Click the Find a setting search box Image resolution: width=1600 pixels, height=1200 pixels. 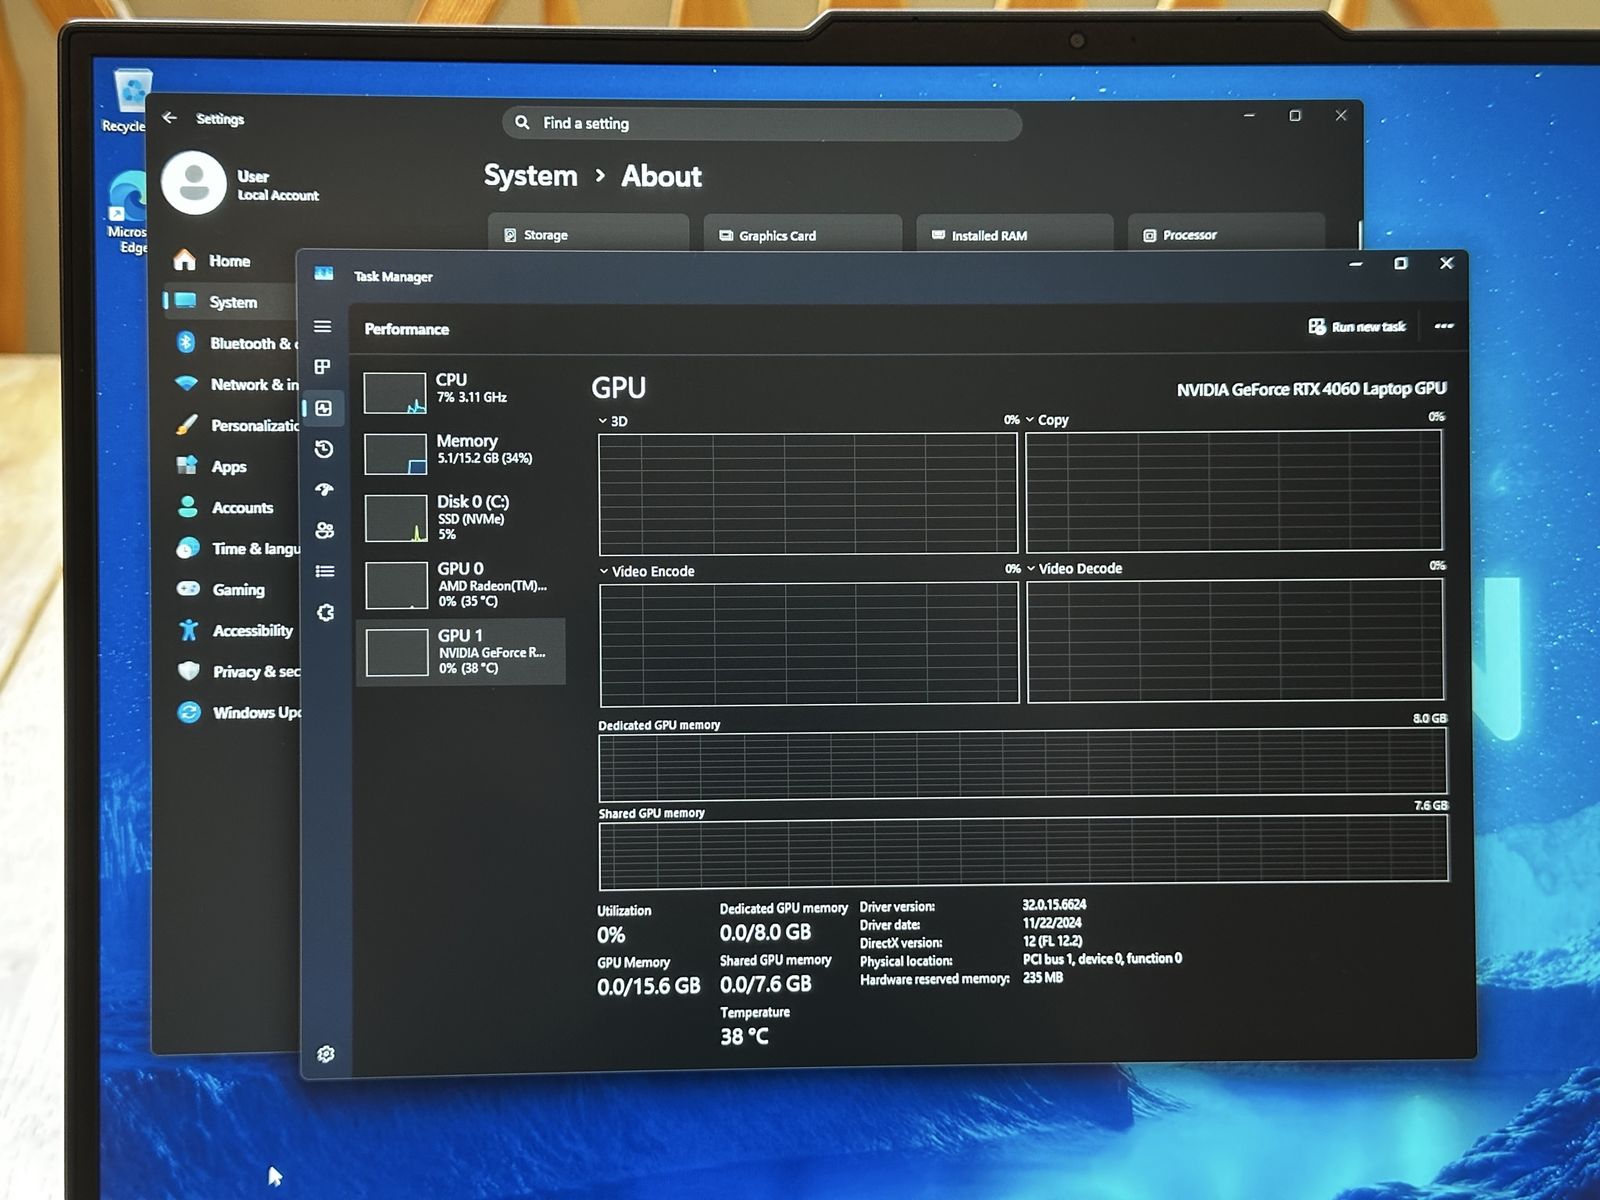[x=762, y=123]
